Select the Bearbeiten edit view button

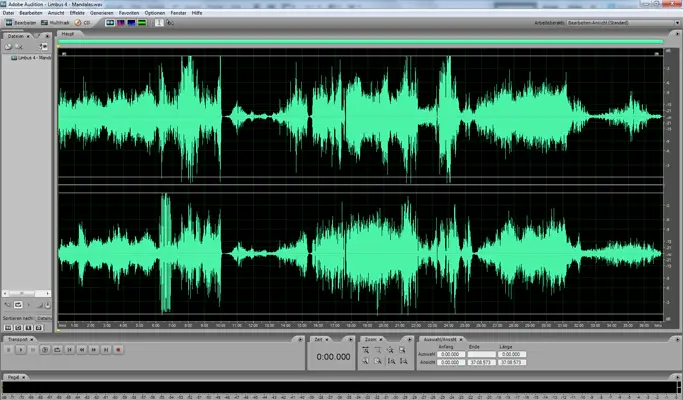(x=18, y=22)
